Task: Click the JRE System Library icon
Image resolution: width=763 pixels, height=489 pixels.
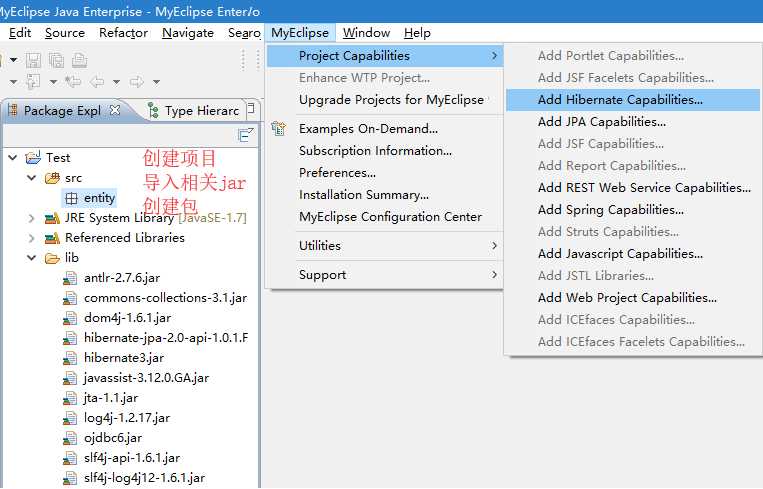Action: [x=52, y=218]
